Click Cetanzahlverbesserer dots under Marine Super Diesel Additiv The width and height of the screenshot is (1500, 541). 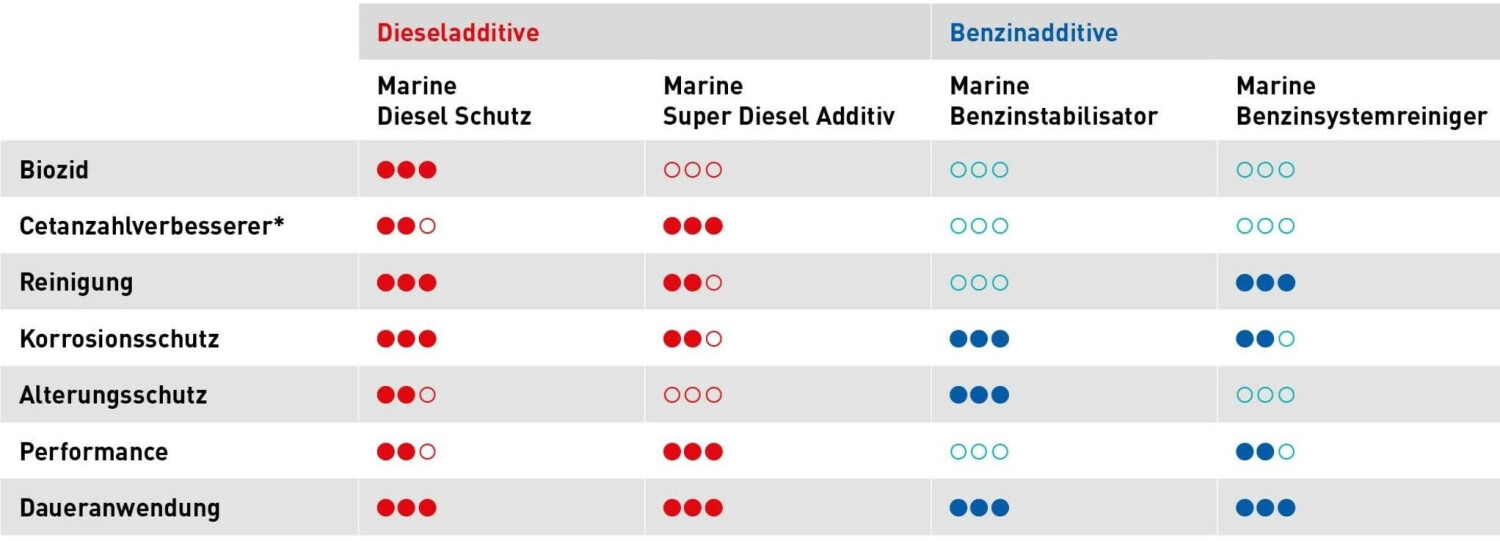(692, 226)
